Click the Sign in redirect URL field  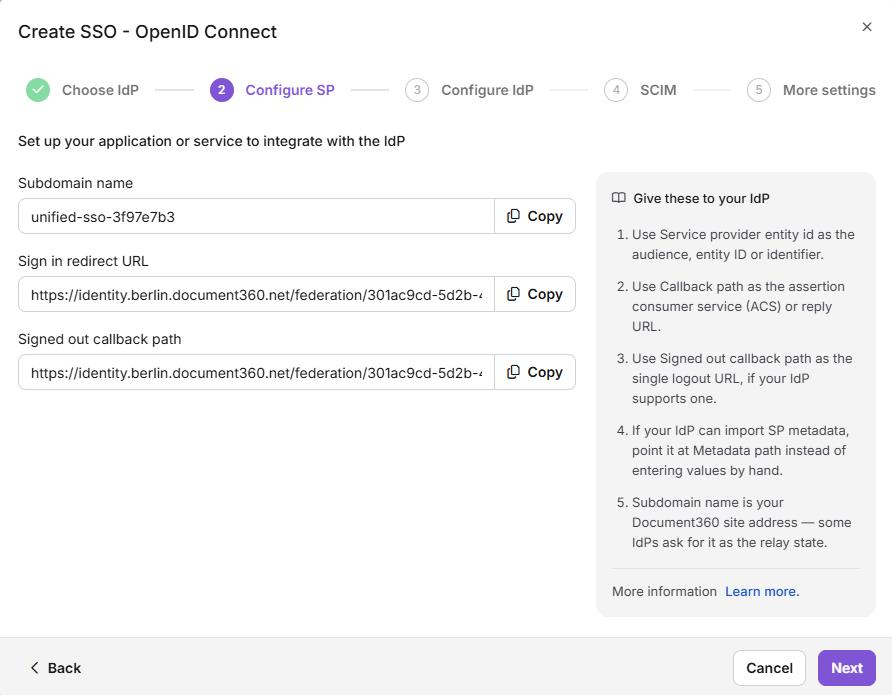257,294
